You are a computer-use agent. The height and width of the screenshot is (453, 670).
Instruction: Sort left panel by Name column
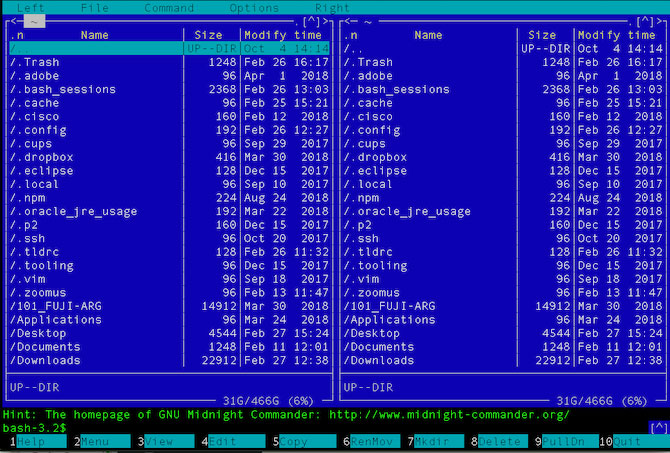pos(94,35)
